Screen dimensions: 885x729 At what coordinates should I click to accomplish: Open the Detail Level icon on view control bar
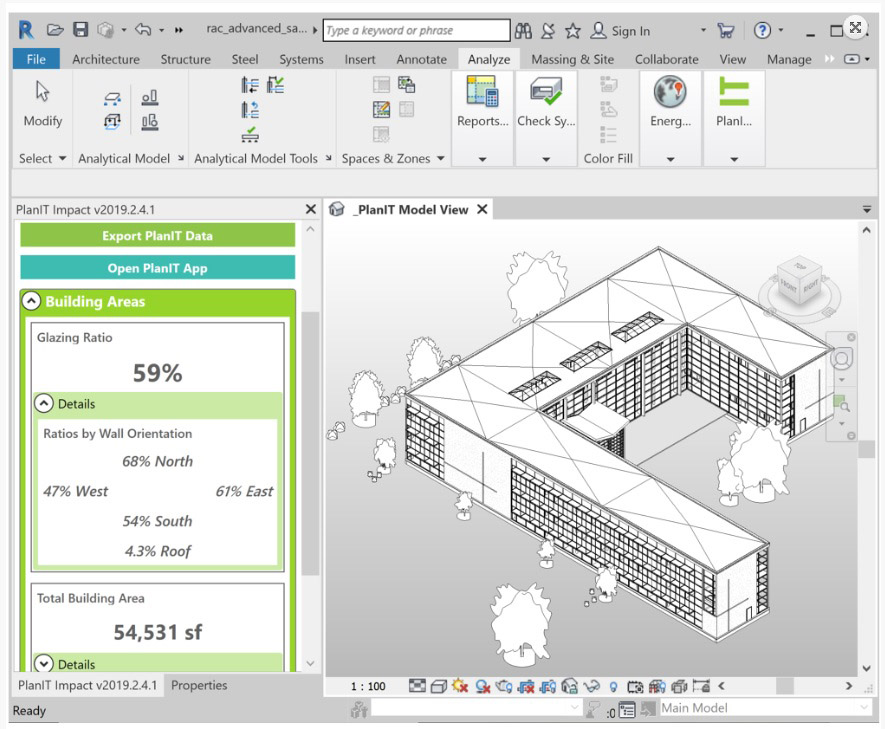(x=417, y=686)
